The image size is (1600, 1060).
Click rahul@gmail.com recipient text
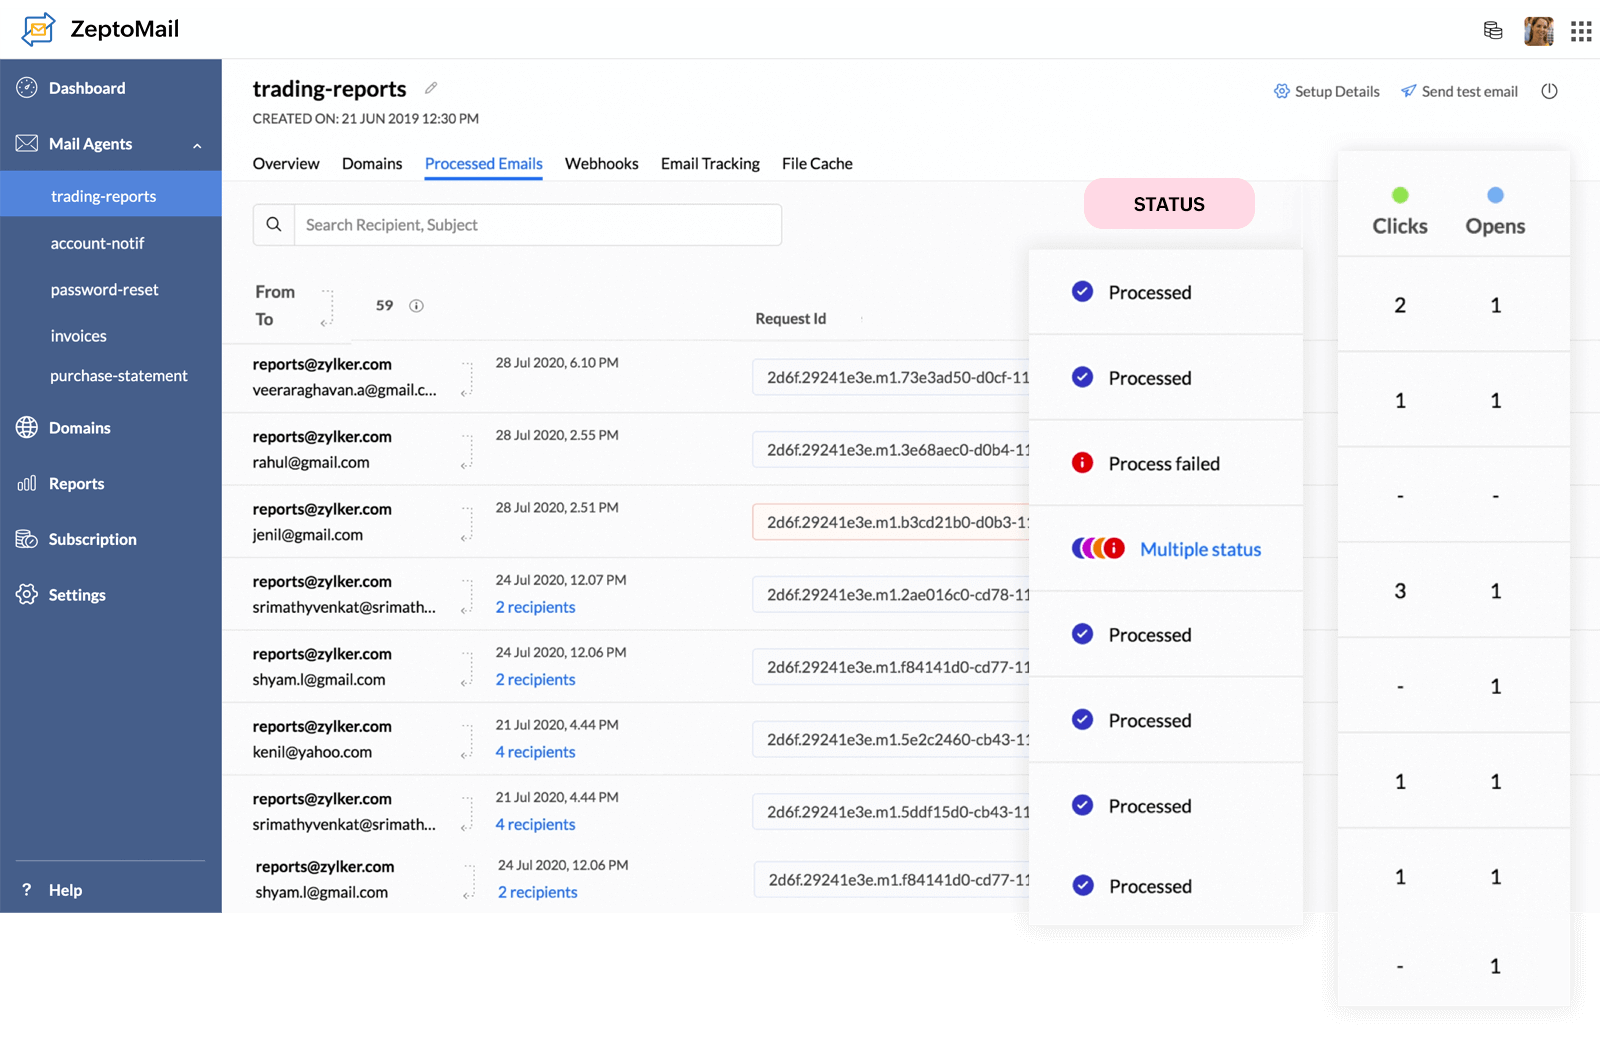(x=311, y=462)
